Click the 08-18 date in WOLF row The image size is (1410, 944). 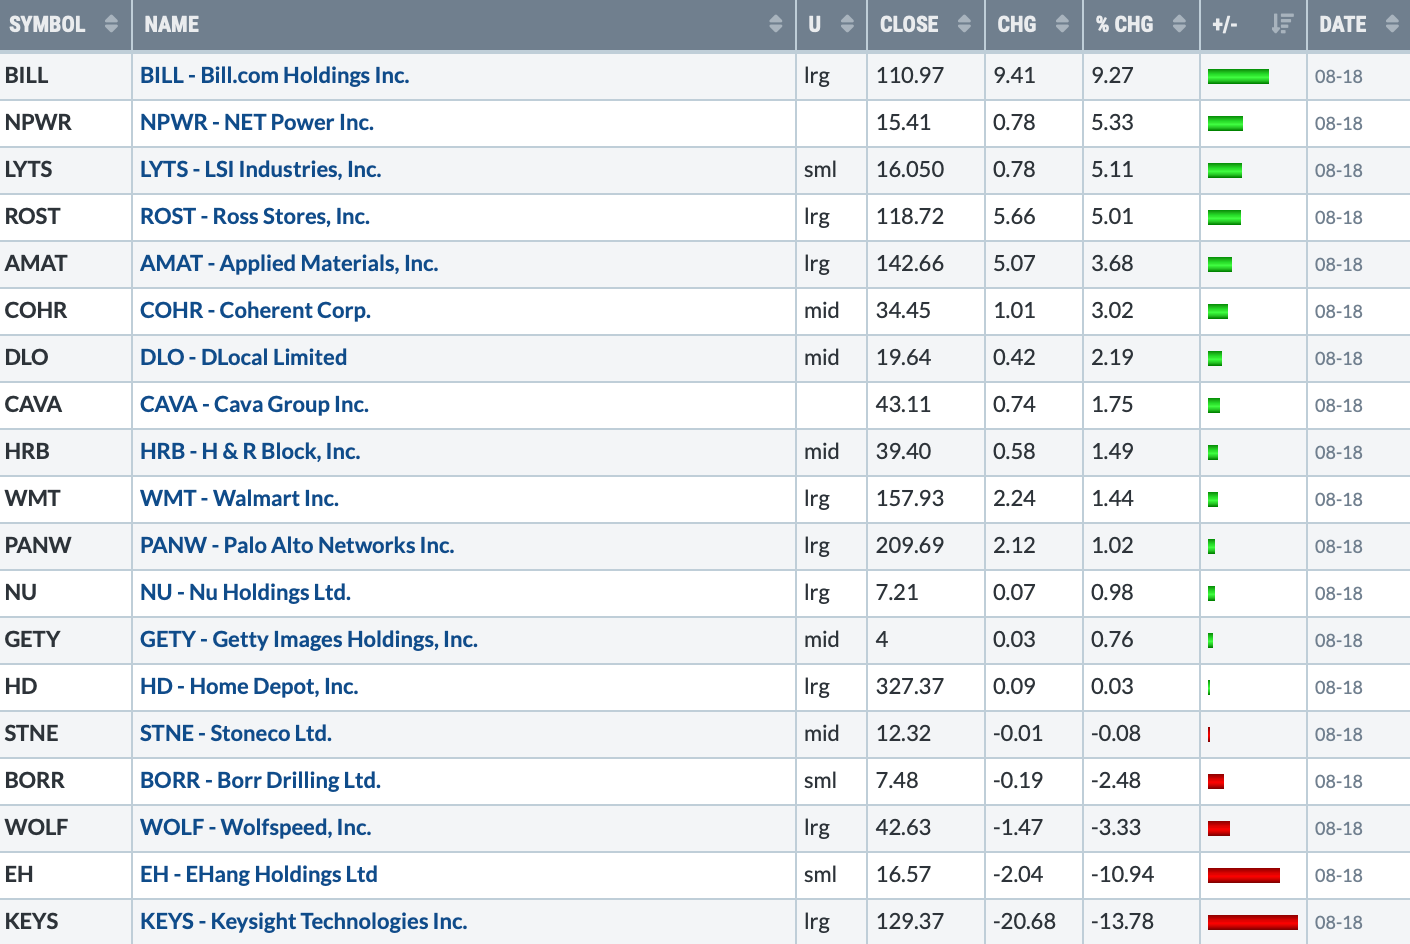[1338, 828]
